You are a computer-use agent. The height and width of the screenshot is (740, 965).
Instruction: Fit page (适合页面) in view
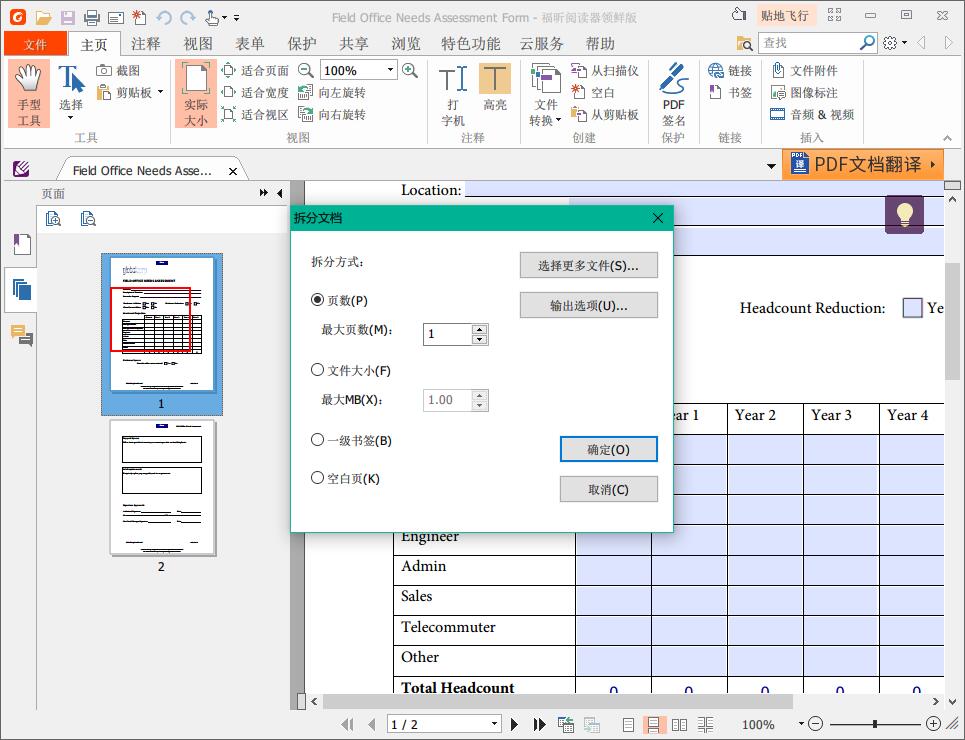point(255,71)
